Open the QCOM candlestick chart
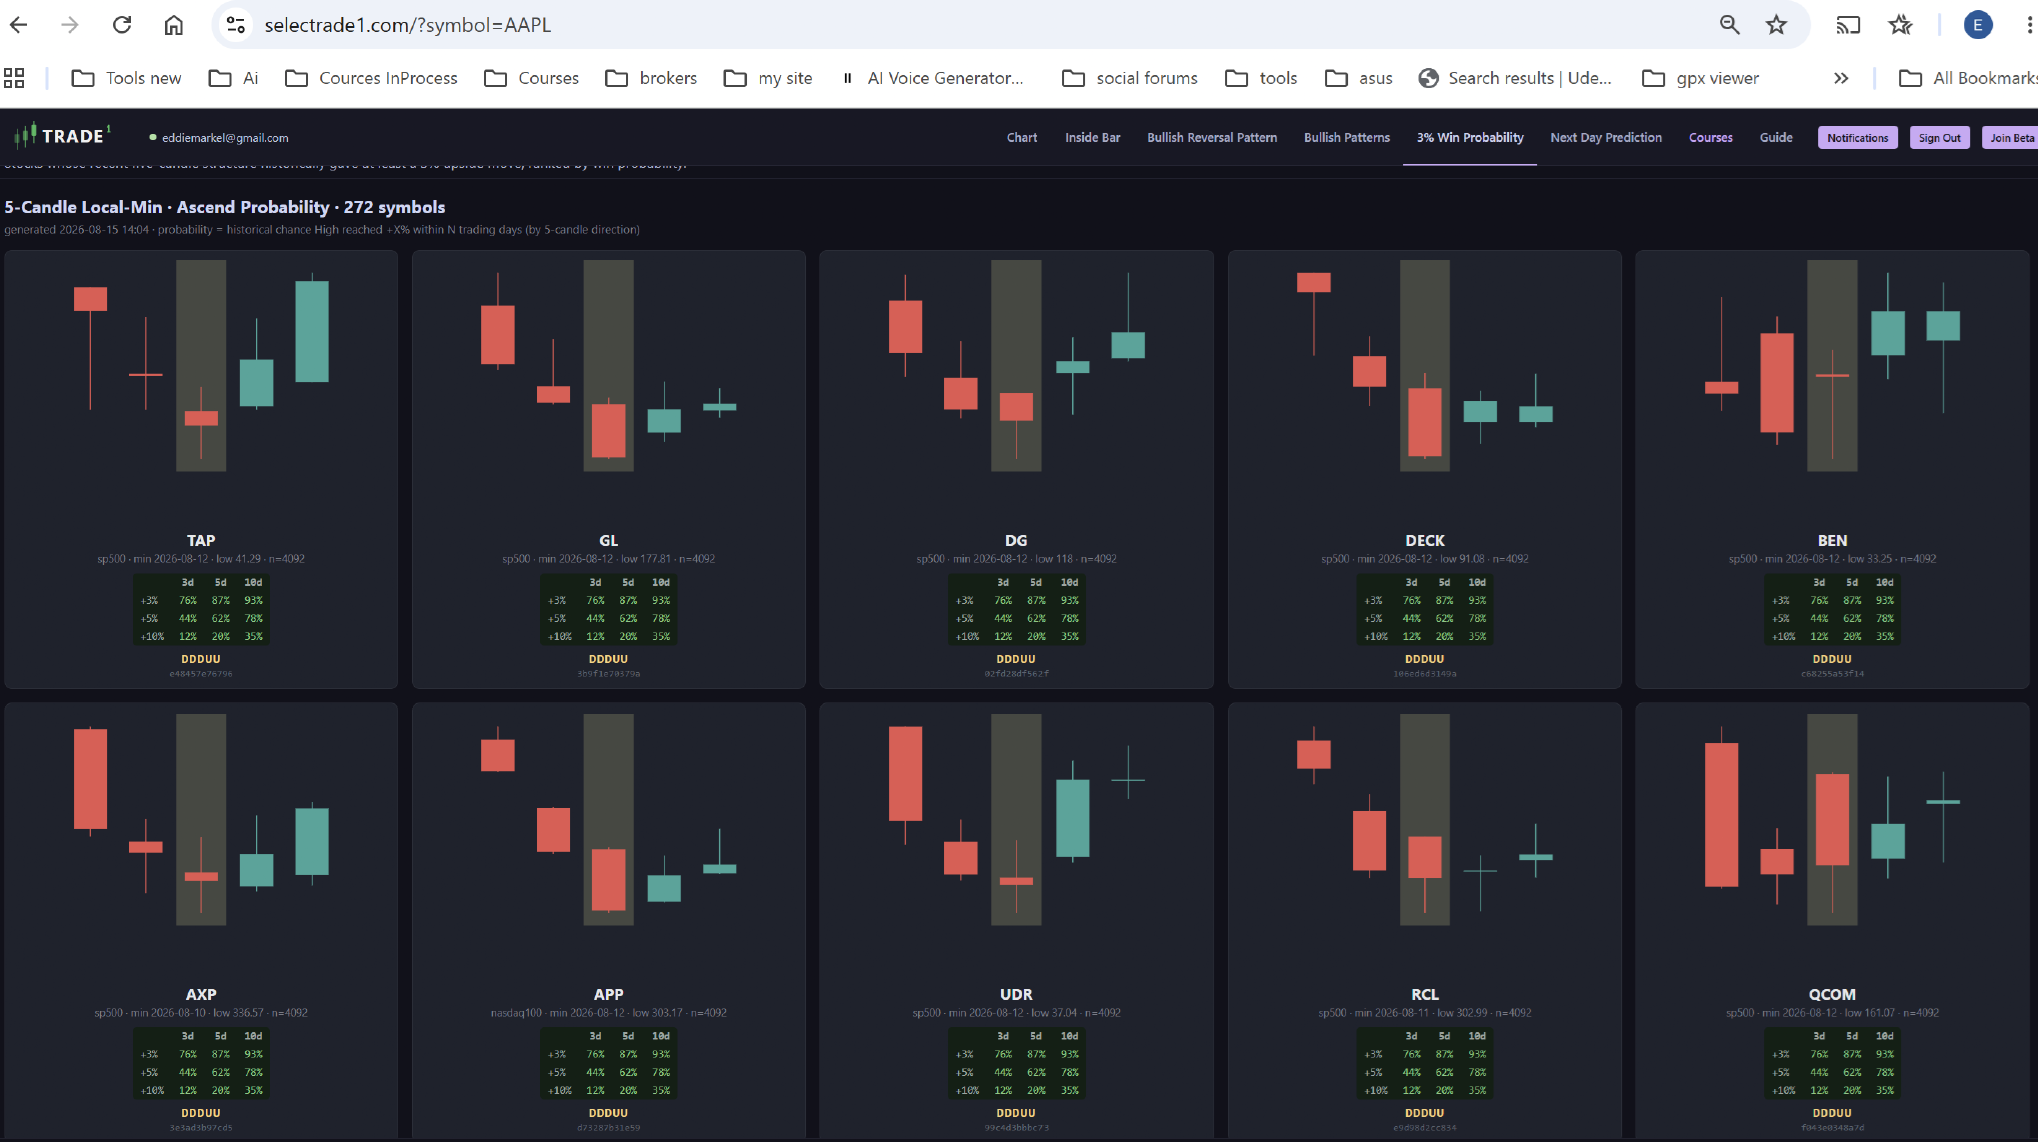The image size is (2038, 1142). [1832, 820]
